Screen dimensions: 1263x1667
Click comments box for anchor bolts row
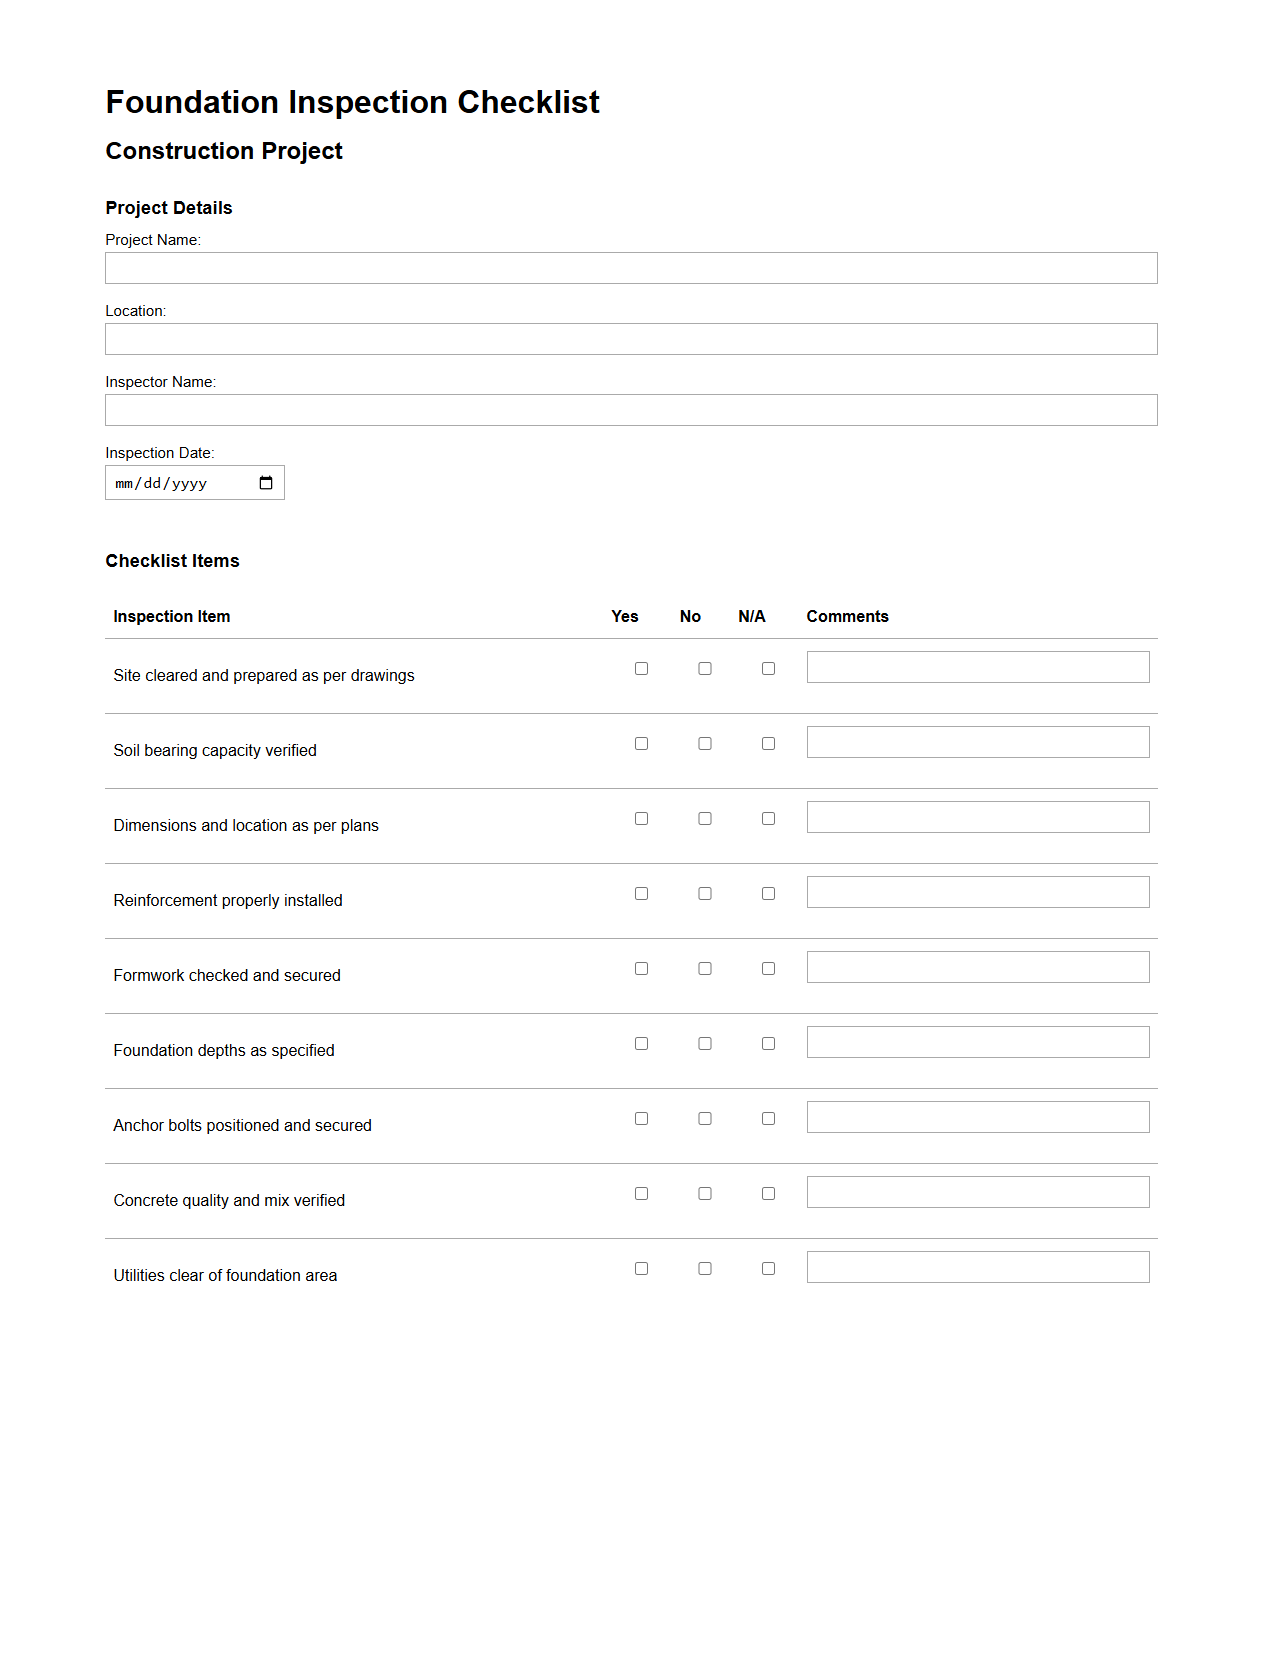978,1116
